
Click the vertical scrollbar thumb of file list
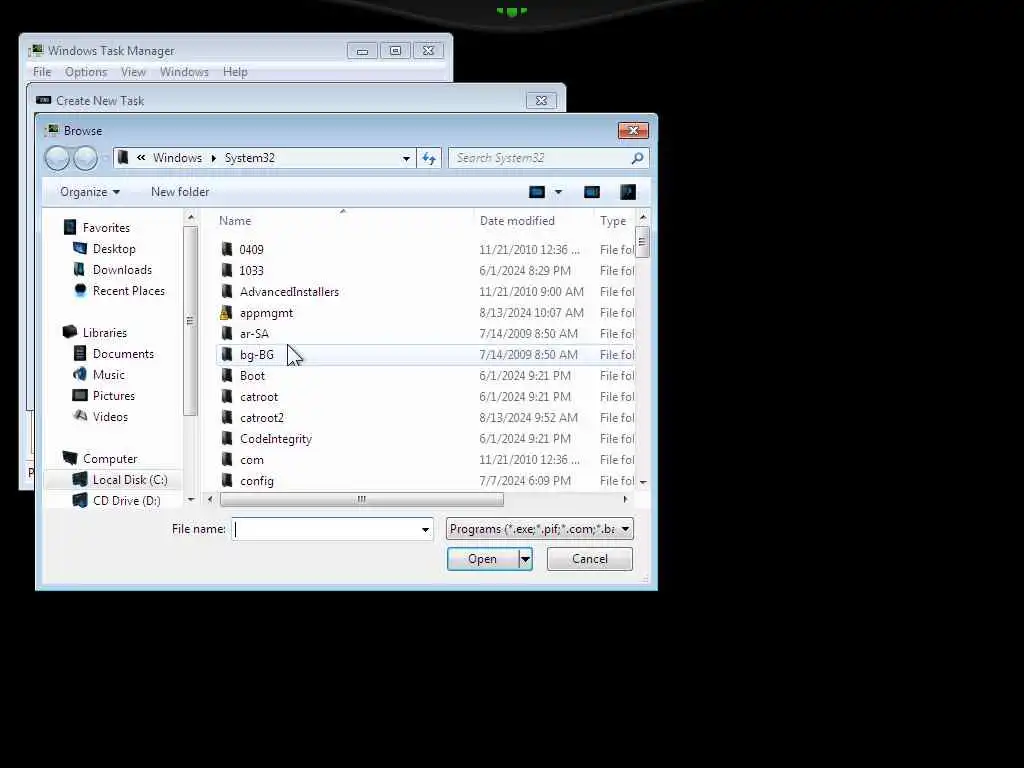click(x=643, y=242)
